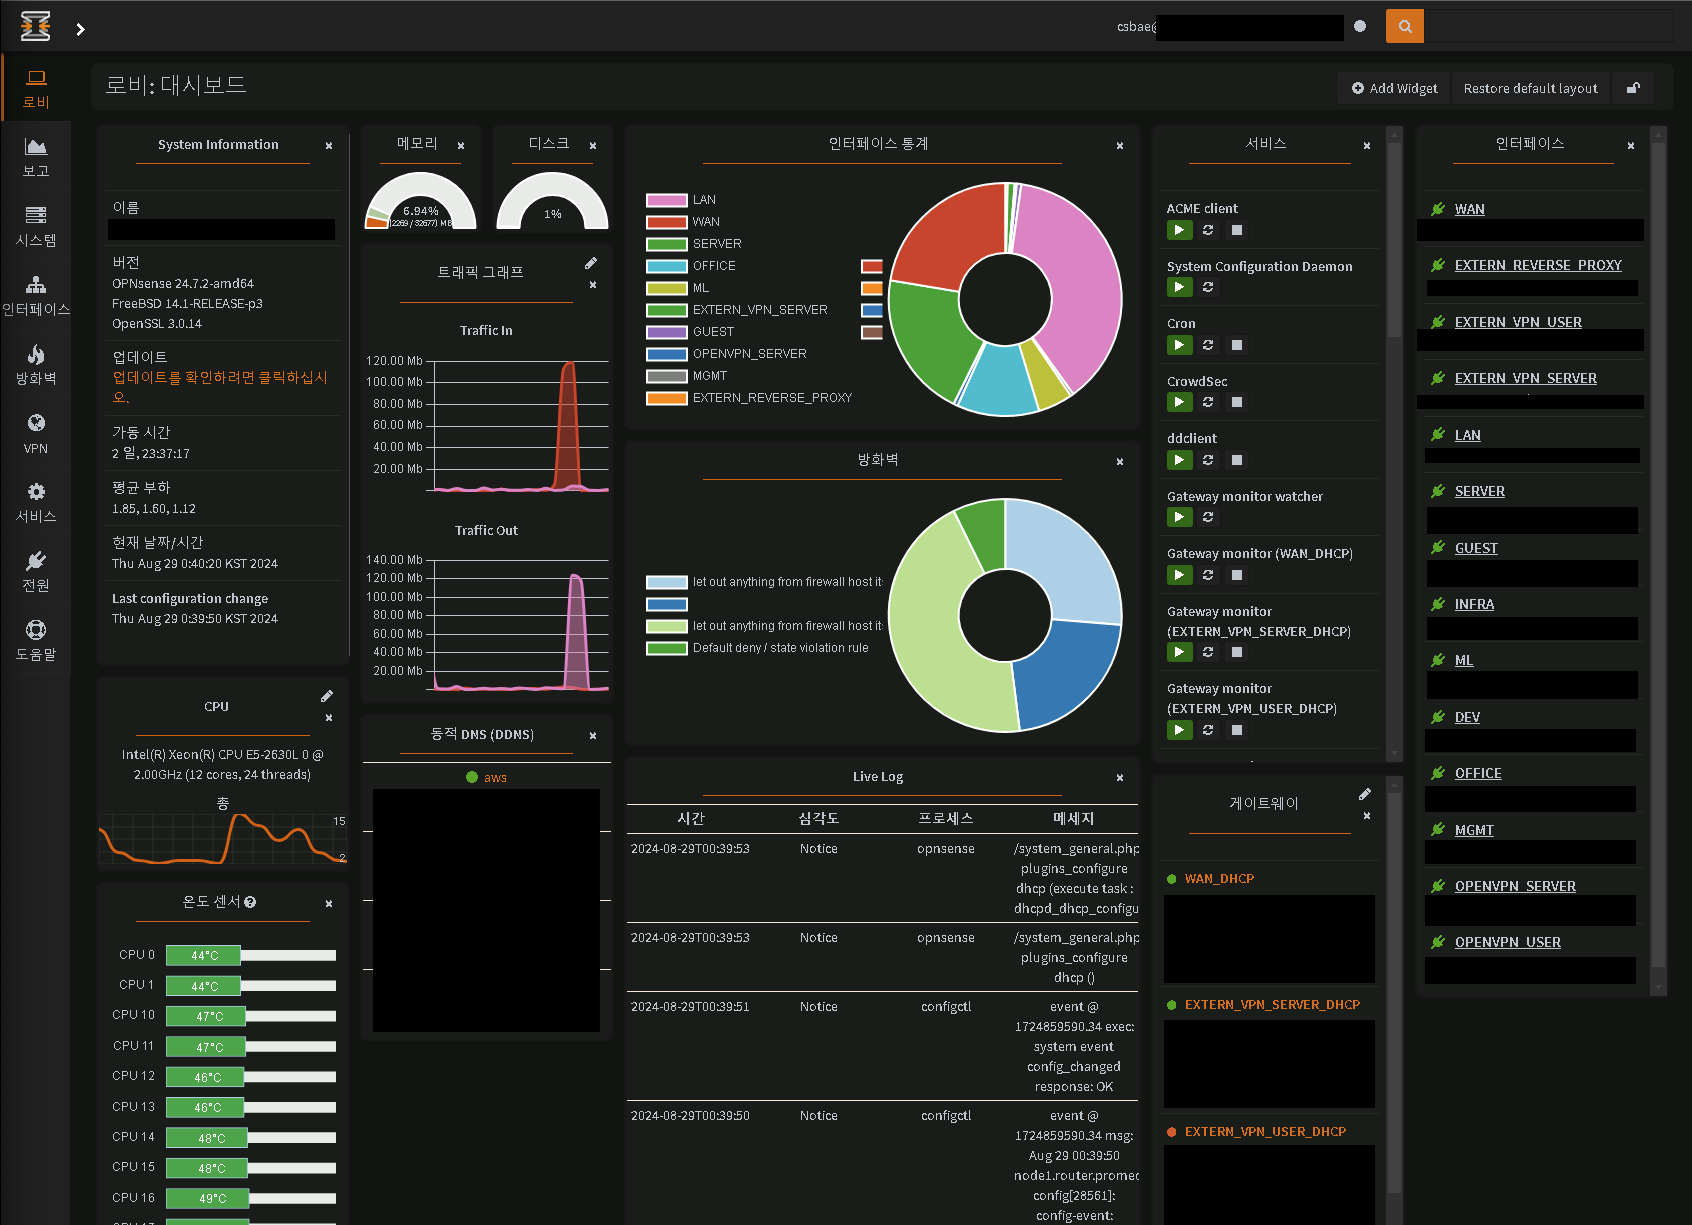Start the Cron service play button
The width and height of the screenshot is (1692, 1225).
(x=1179, y=345)
